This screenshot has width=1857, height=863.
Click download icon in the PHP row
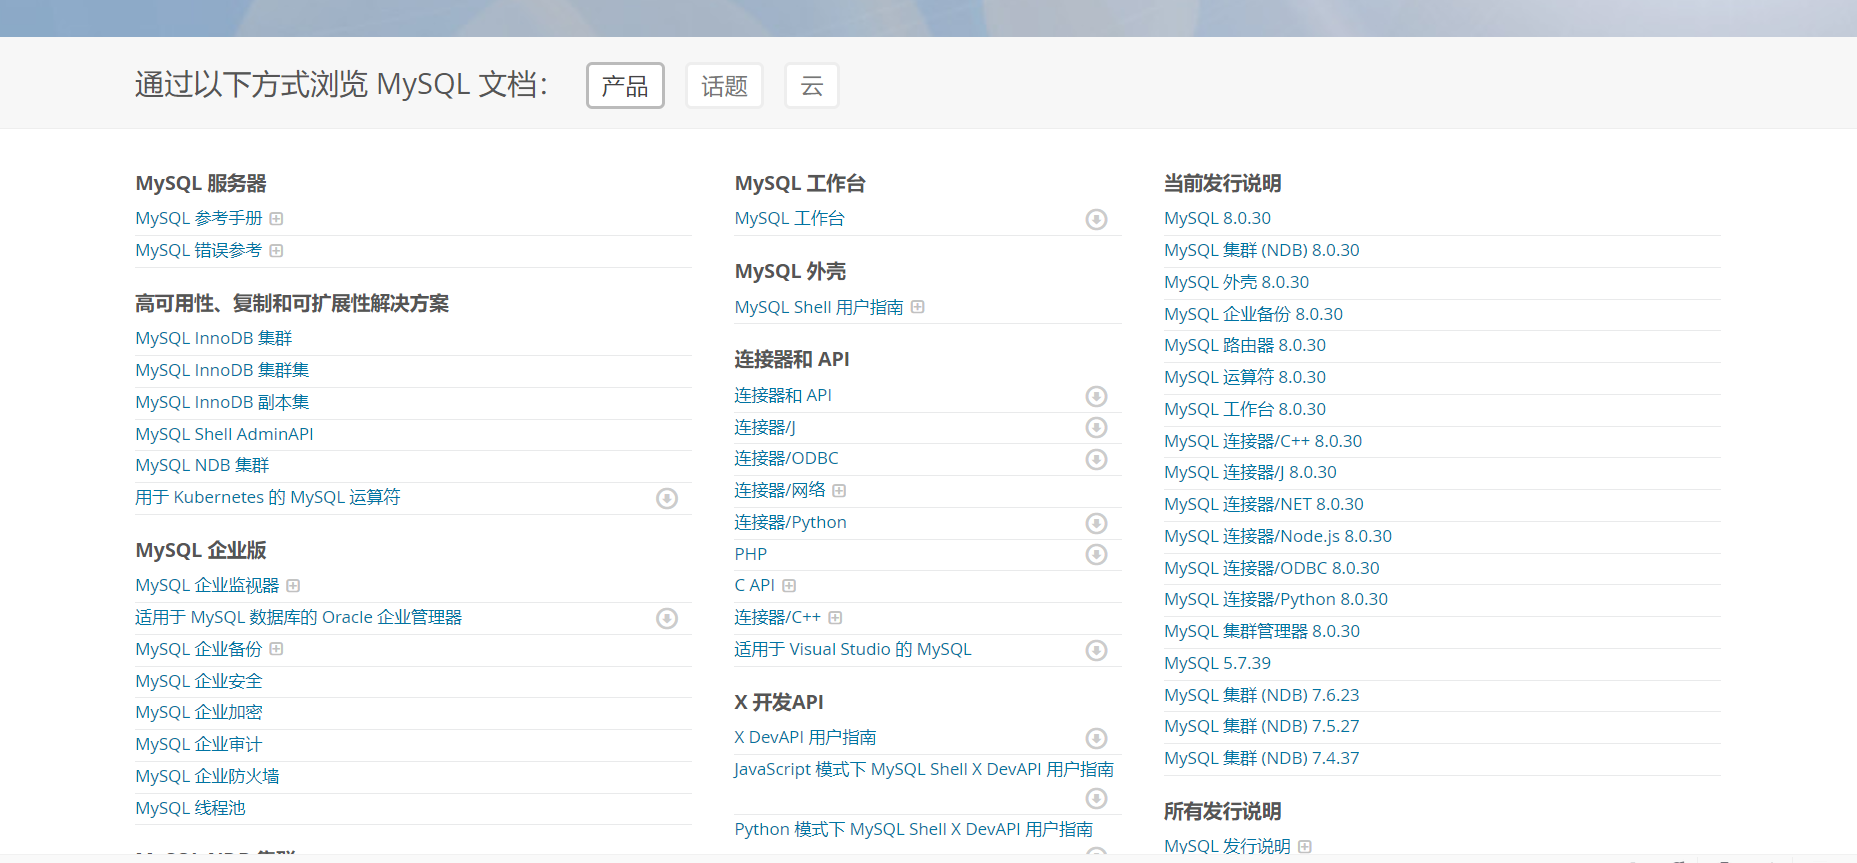[1096, 554]
